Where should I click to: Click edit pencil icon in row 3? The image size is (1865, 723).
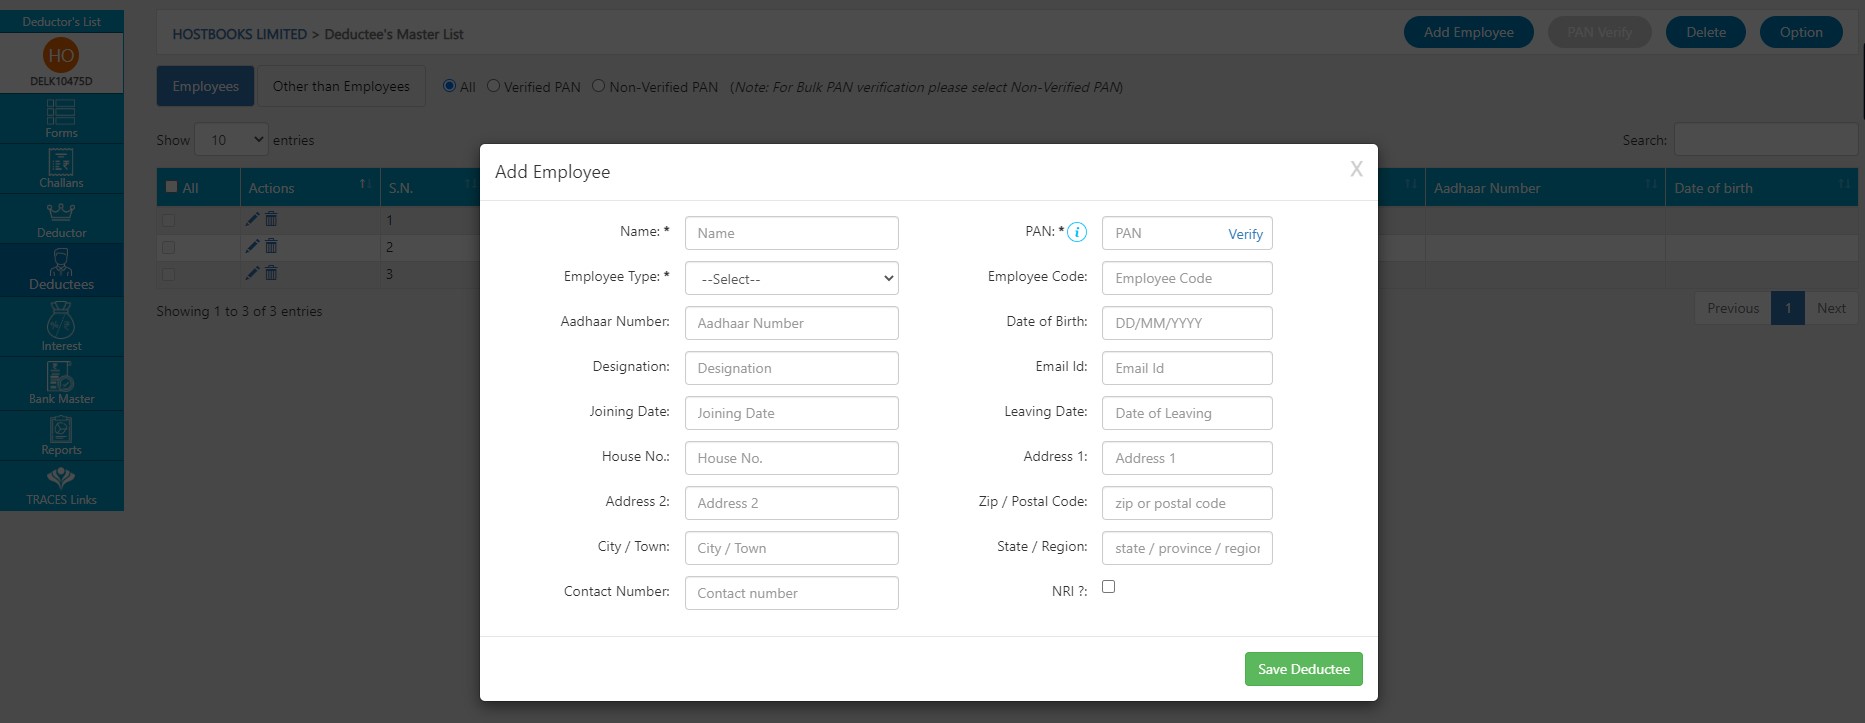coord(252,273)
